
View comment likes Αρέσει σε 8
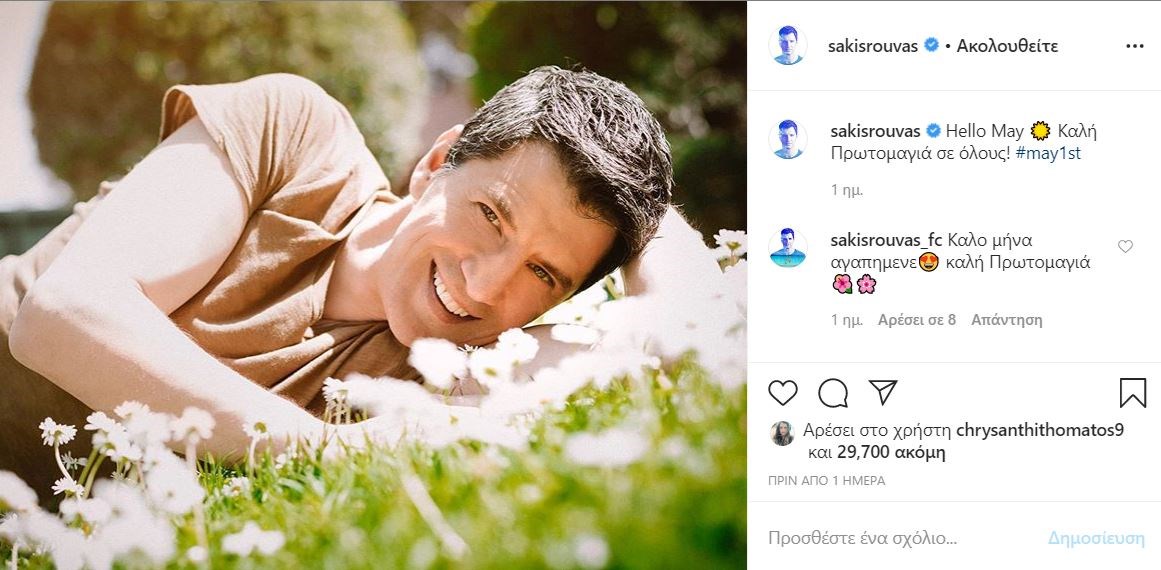[917, 320]
